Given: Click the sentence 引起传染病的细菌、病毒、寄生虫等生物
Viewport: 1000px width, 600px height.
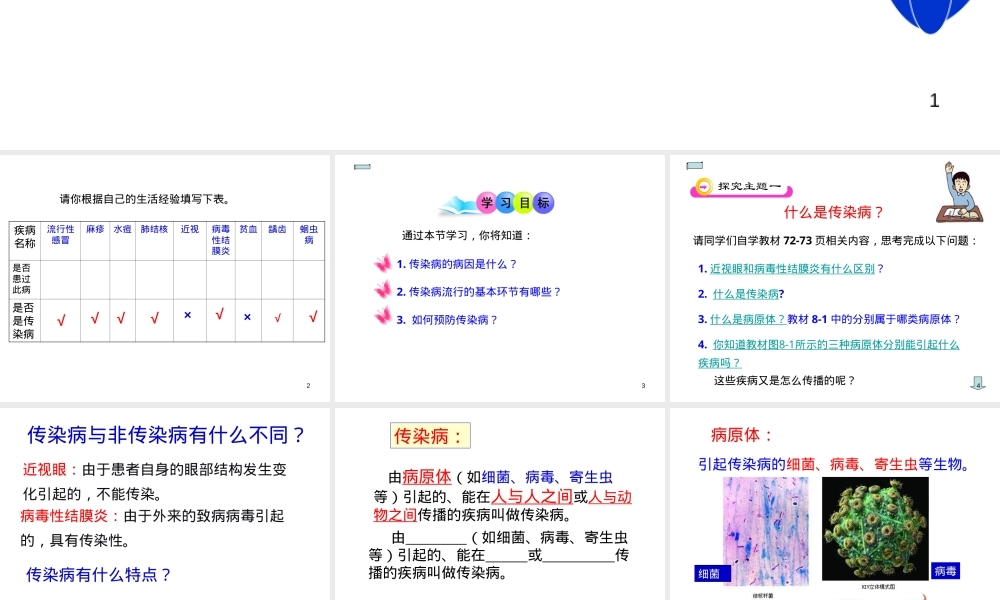Looking at the screenshot, I should pos(835,465).
